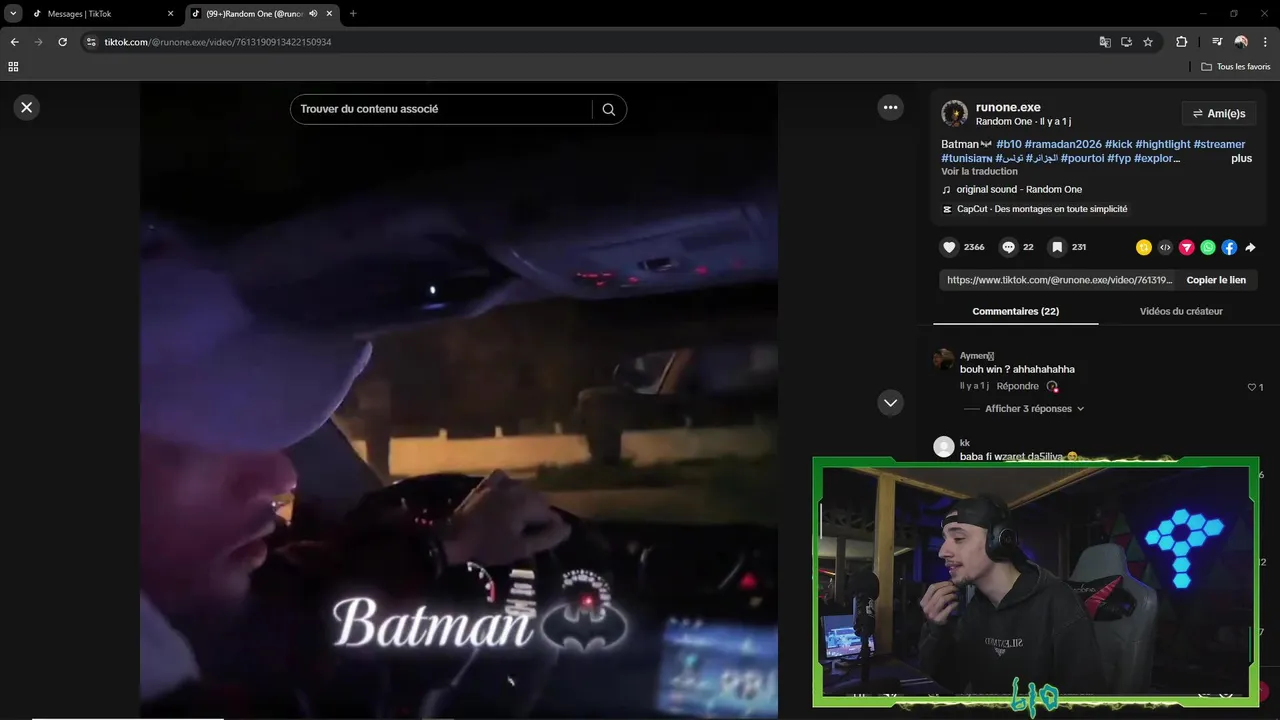Open Aymen's commenter avatar

pos(943,360)
